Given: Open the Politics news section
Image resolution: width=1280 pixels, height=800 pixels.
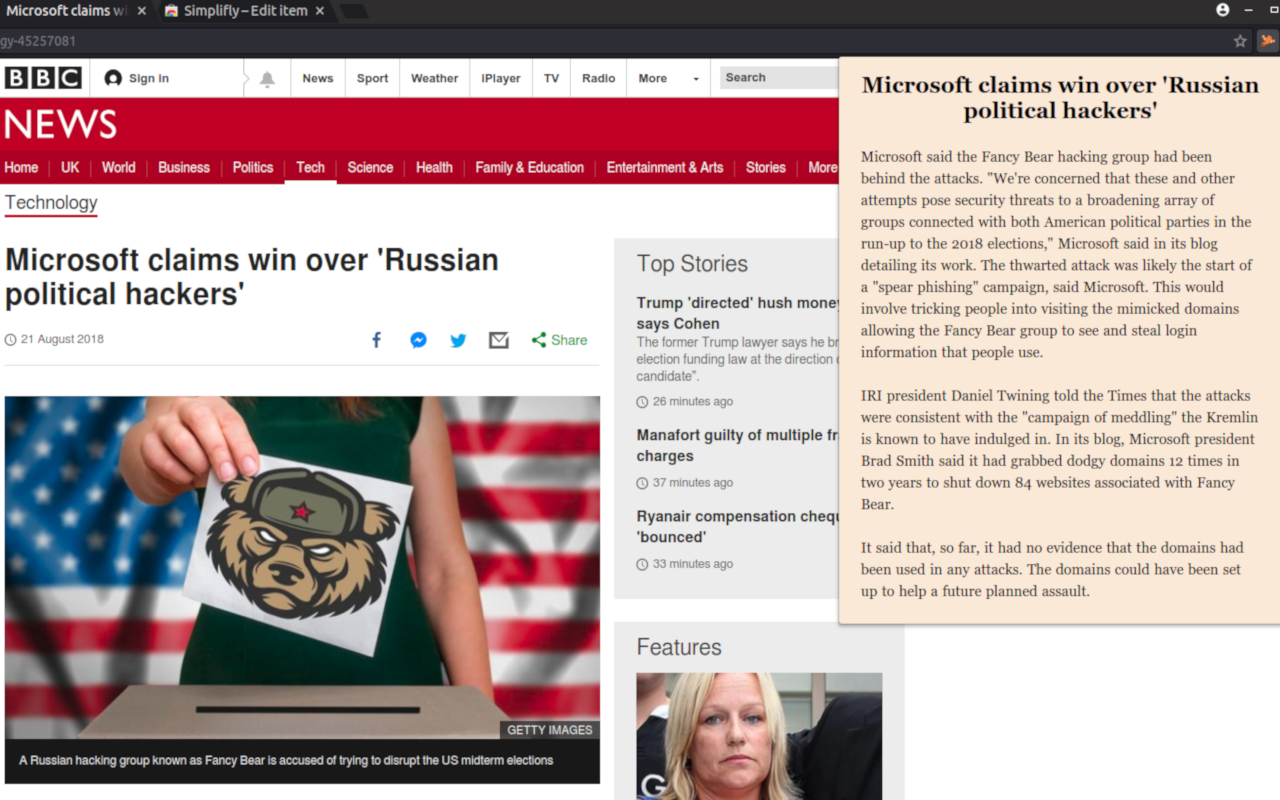Looking at the screenshot, I should coord(253,167).
